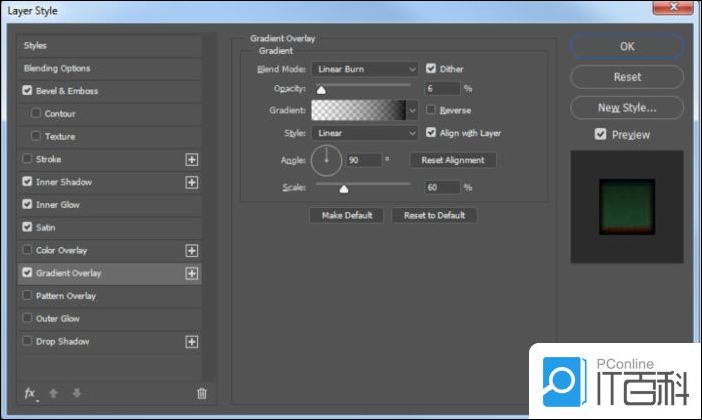Close the Layer Style dialog

[x=673, y=7]
